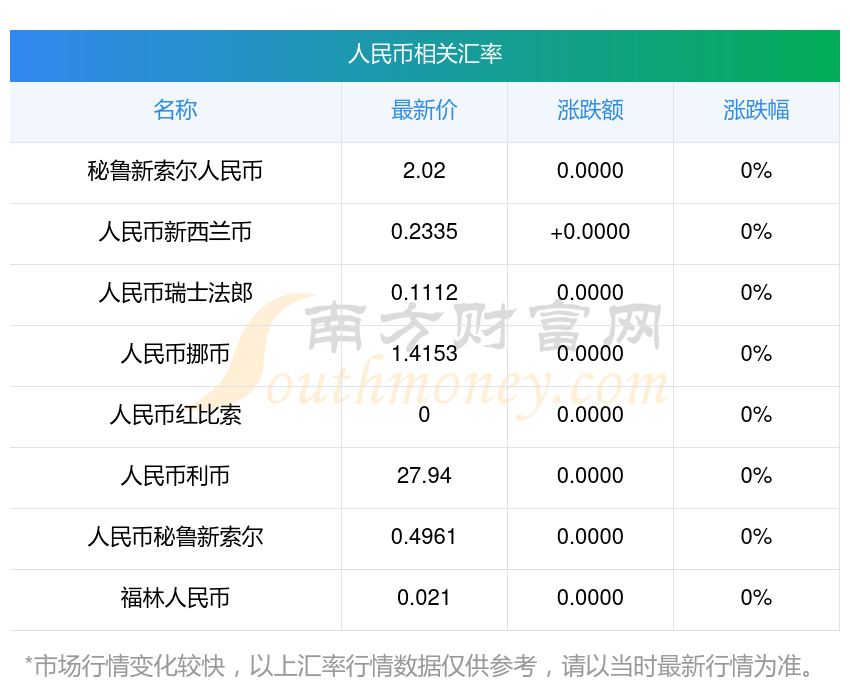Select the 人民币瑞士法郎 row name
The width and height of the screenshot is (850, 698).
click(x=175, y=293)
